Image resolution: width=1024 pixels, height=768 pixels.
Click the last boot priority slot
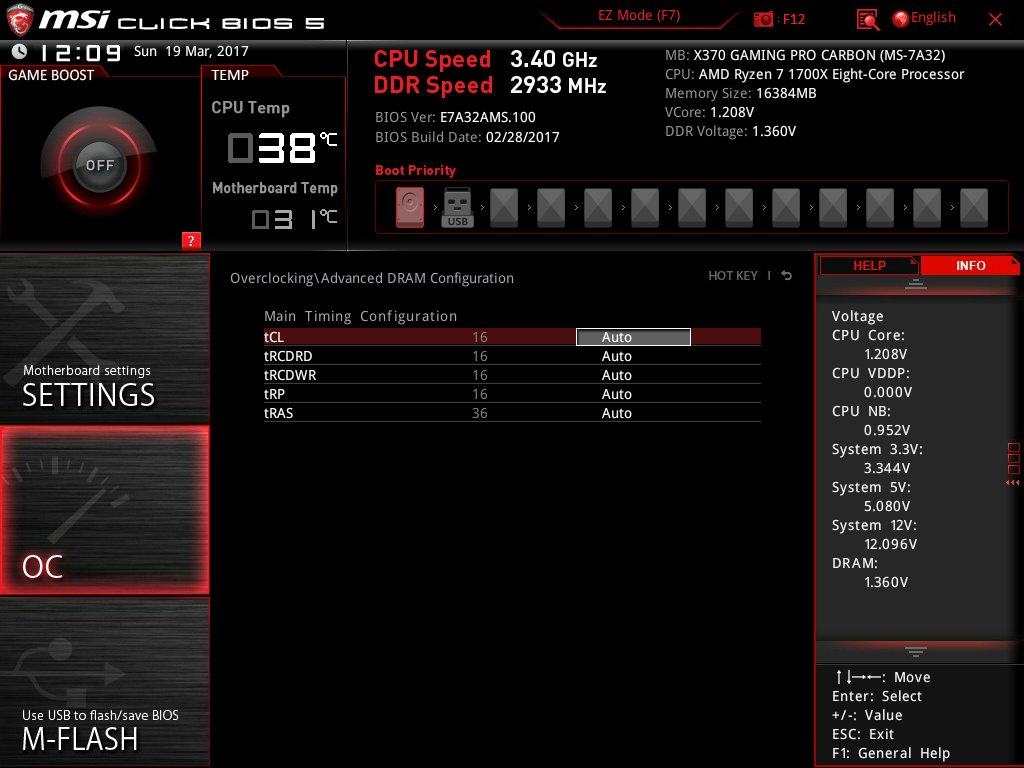tap(974, 208)
